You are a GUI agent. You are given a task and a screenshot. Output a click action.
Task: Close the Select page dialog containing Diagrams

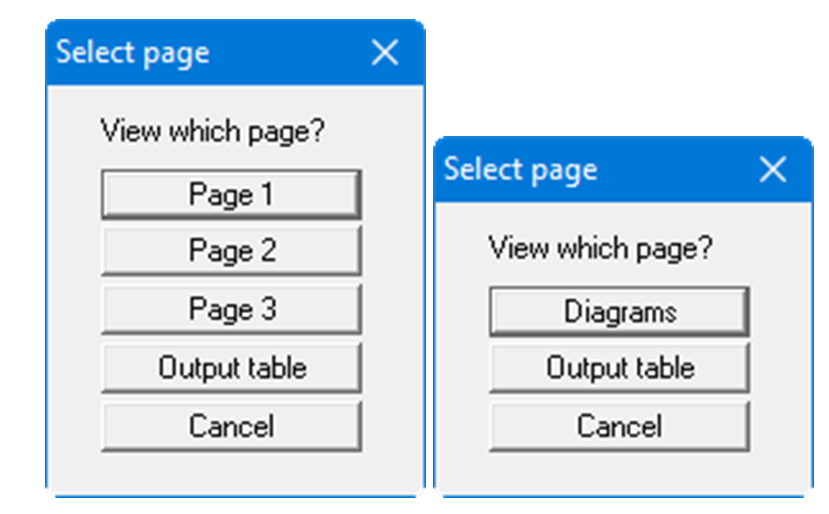point(773,170)
